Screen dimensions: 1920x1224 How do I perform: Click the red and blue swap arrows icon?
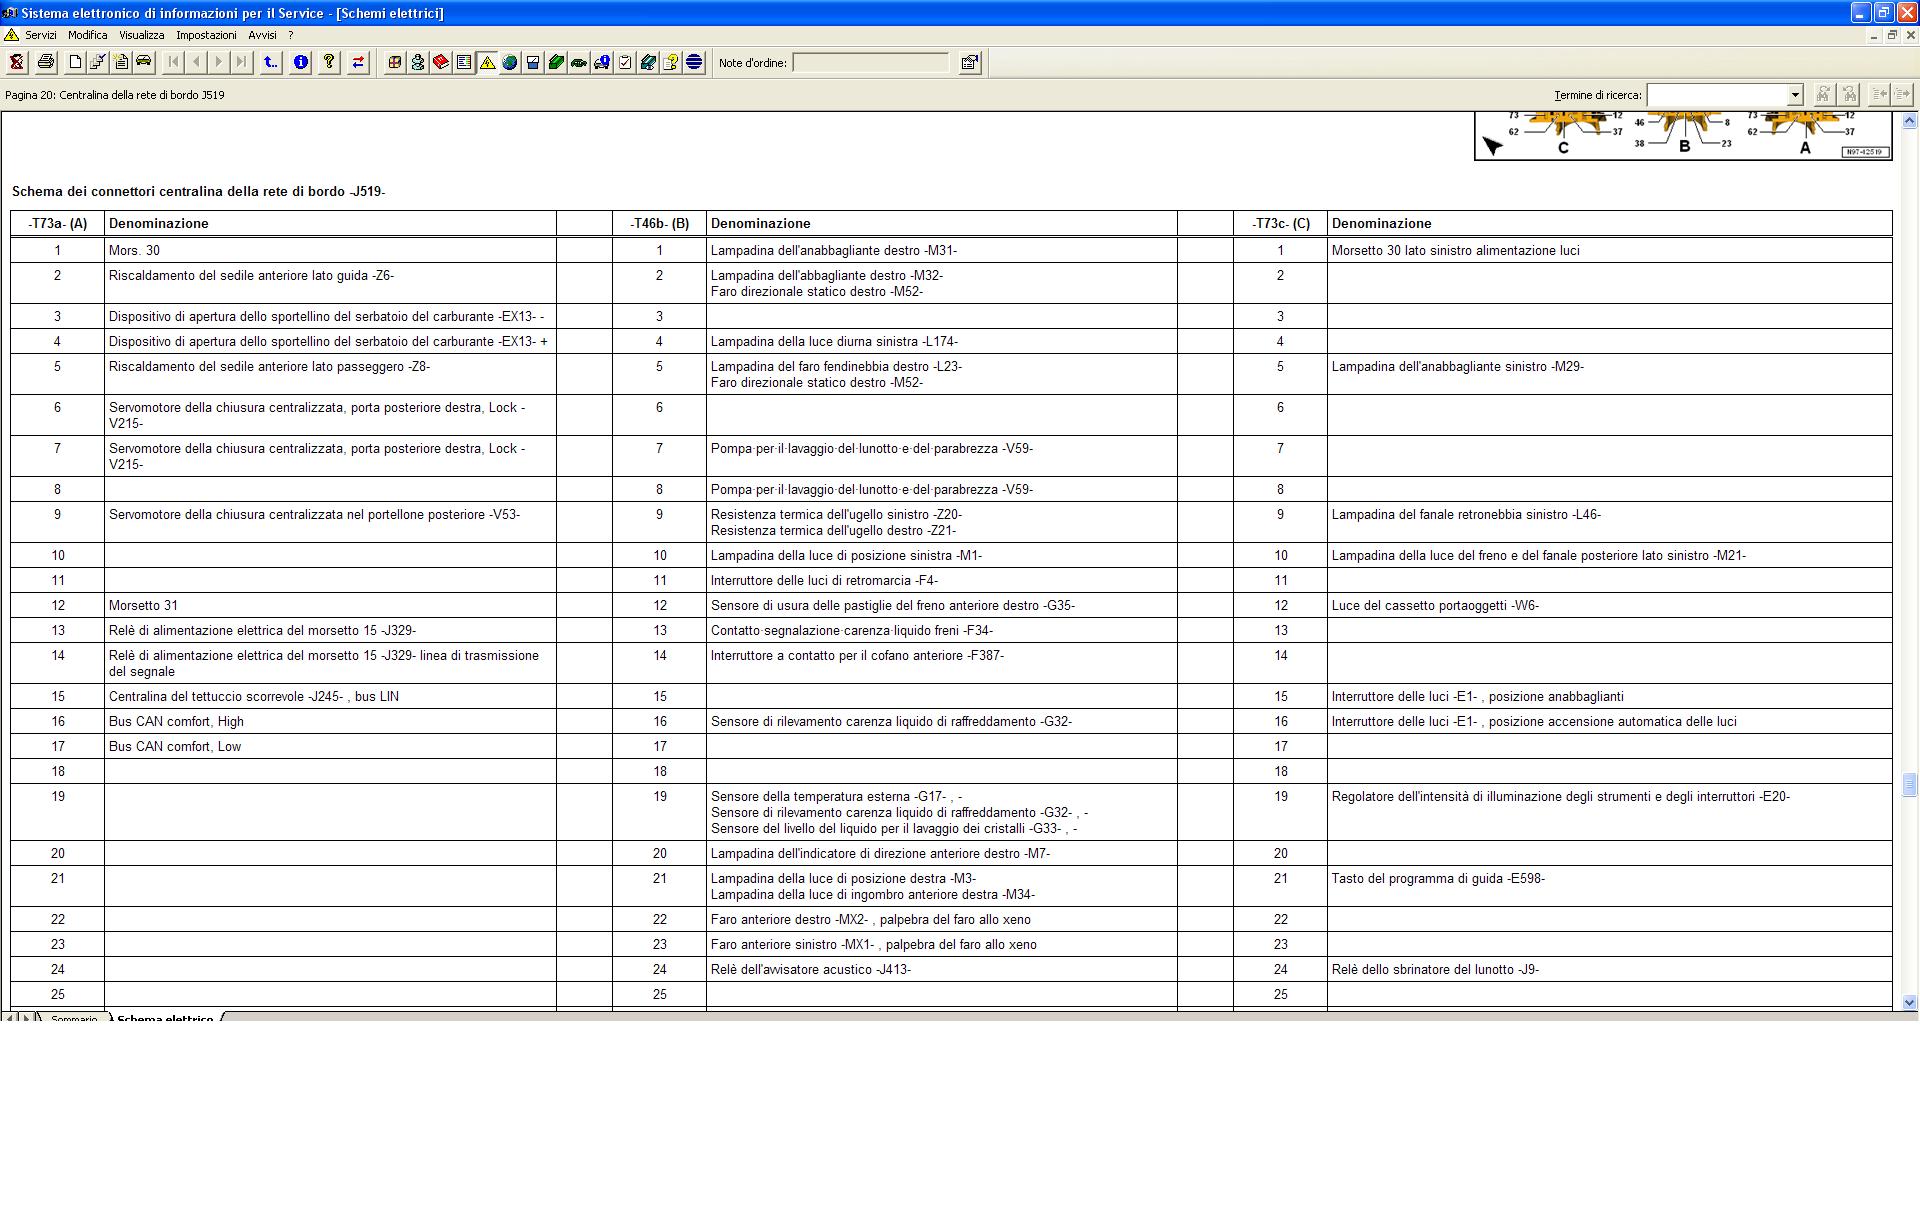click(x=358, y=62)
